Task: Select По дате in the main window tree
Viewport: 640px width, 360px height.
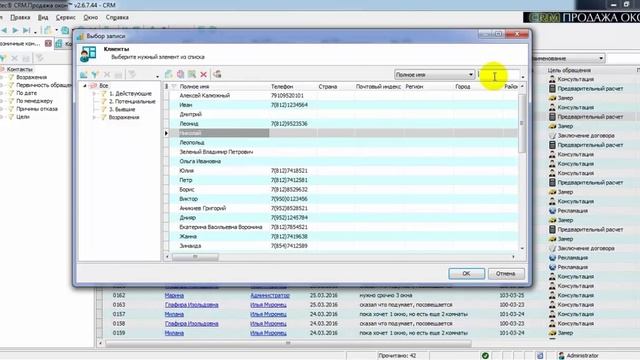Action: [27, 93]
